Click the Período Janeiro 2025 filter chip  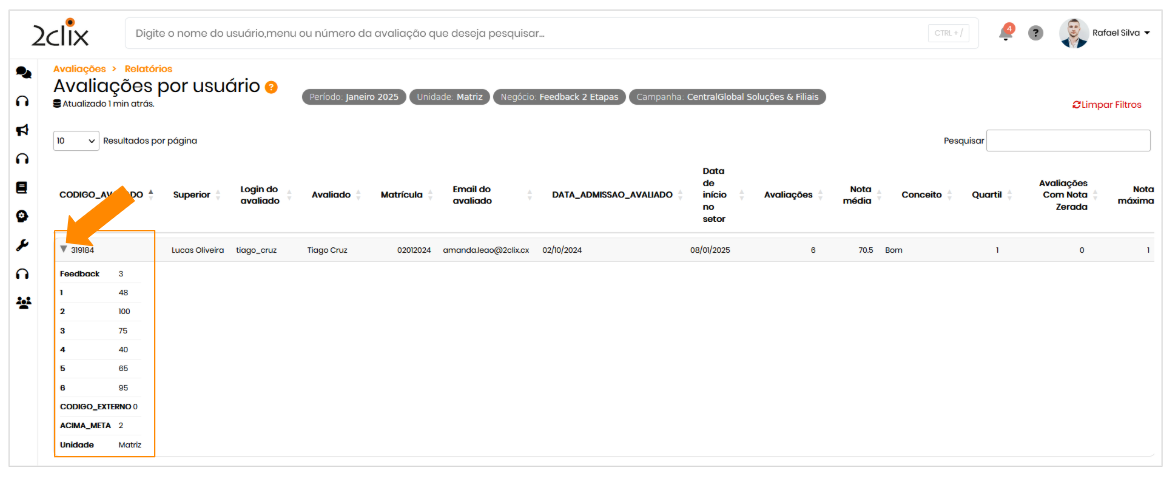pos(353,97)
